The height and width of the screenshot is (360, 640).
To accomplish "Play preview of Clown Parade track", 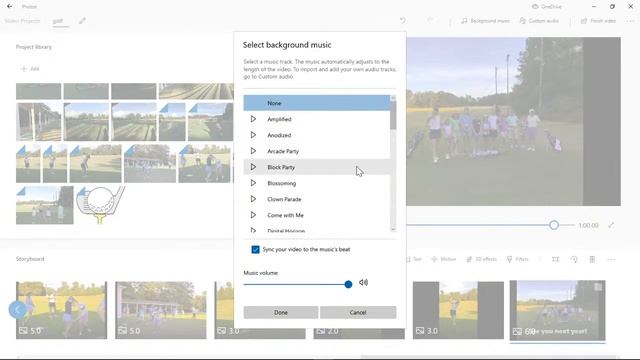I will point(253,199).
